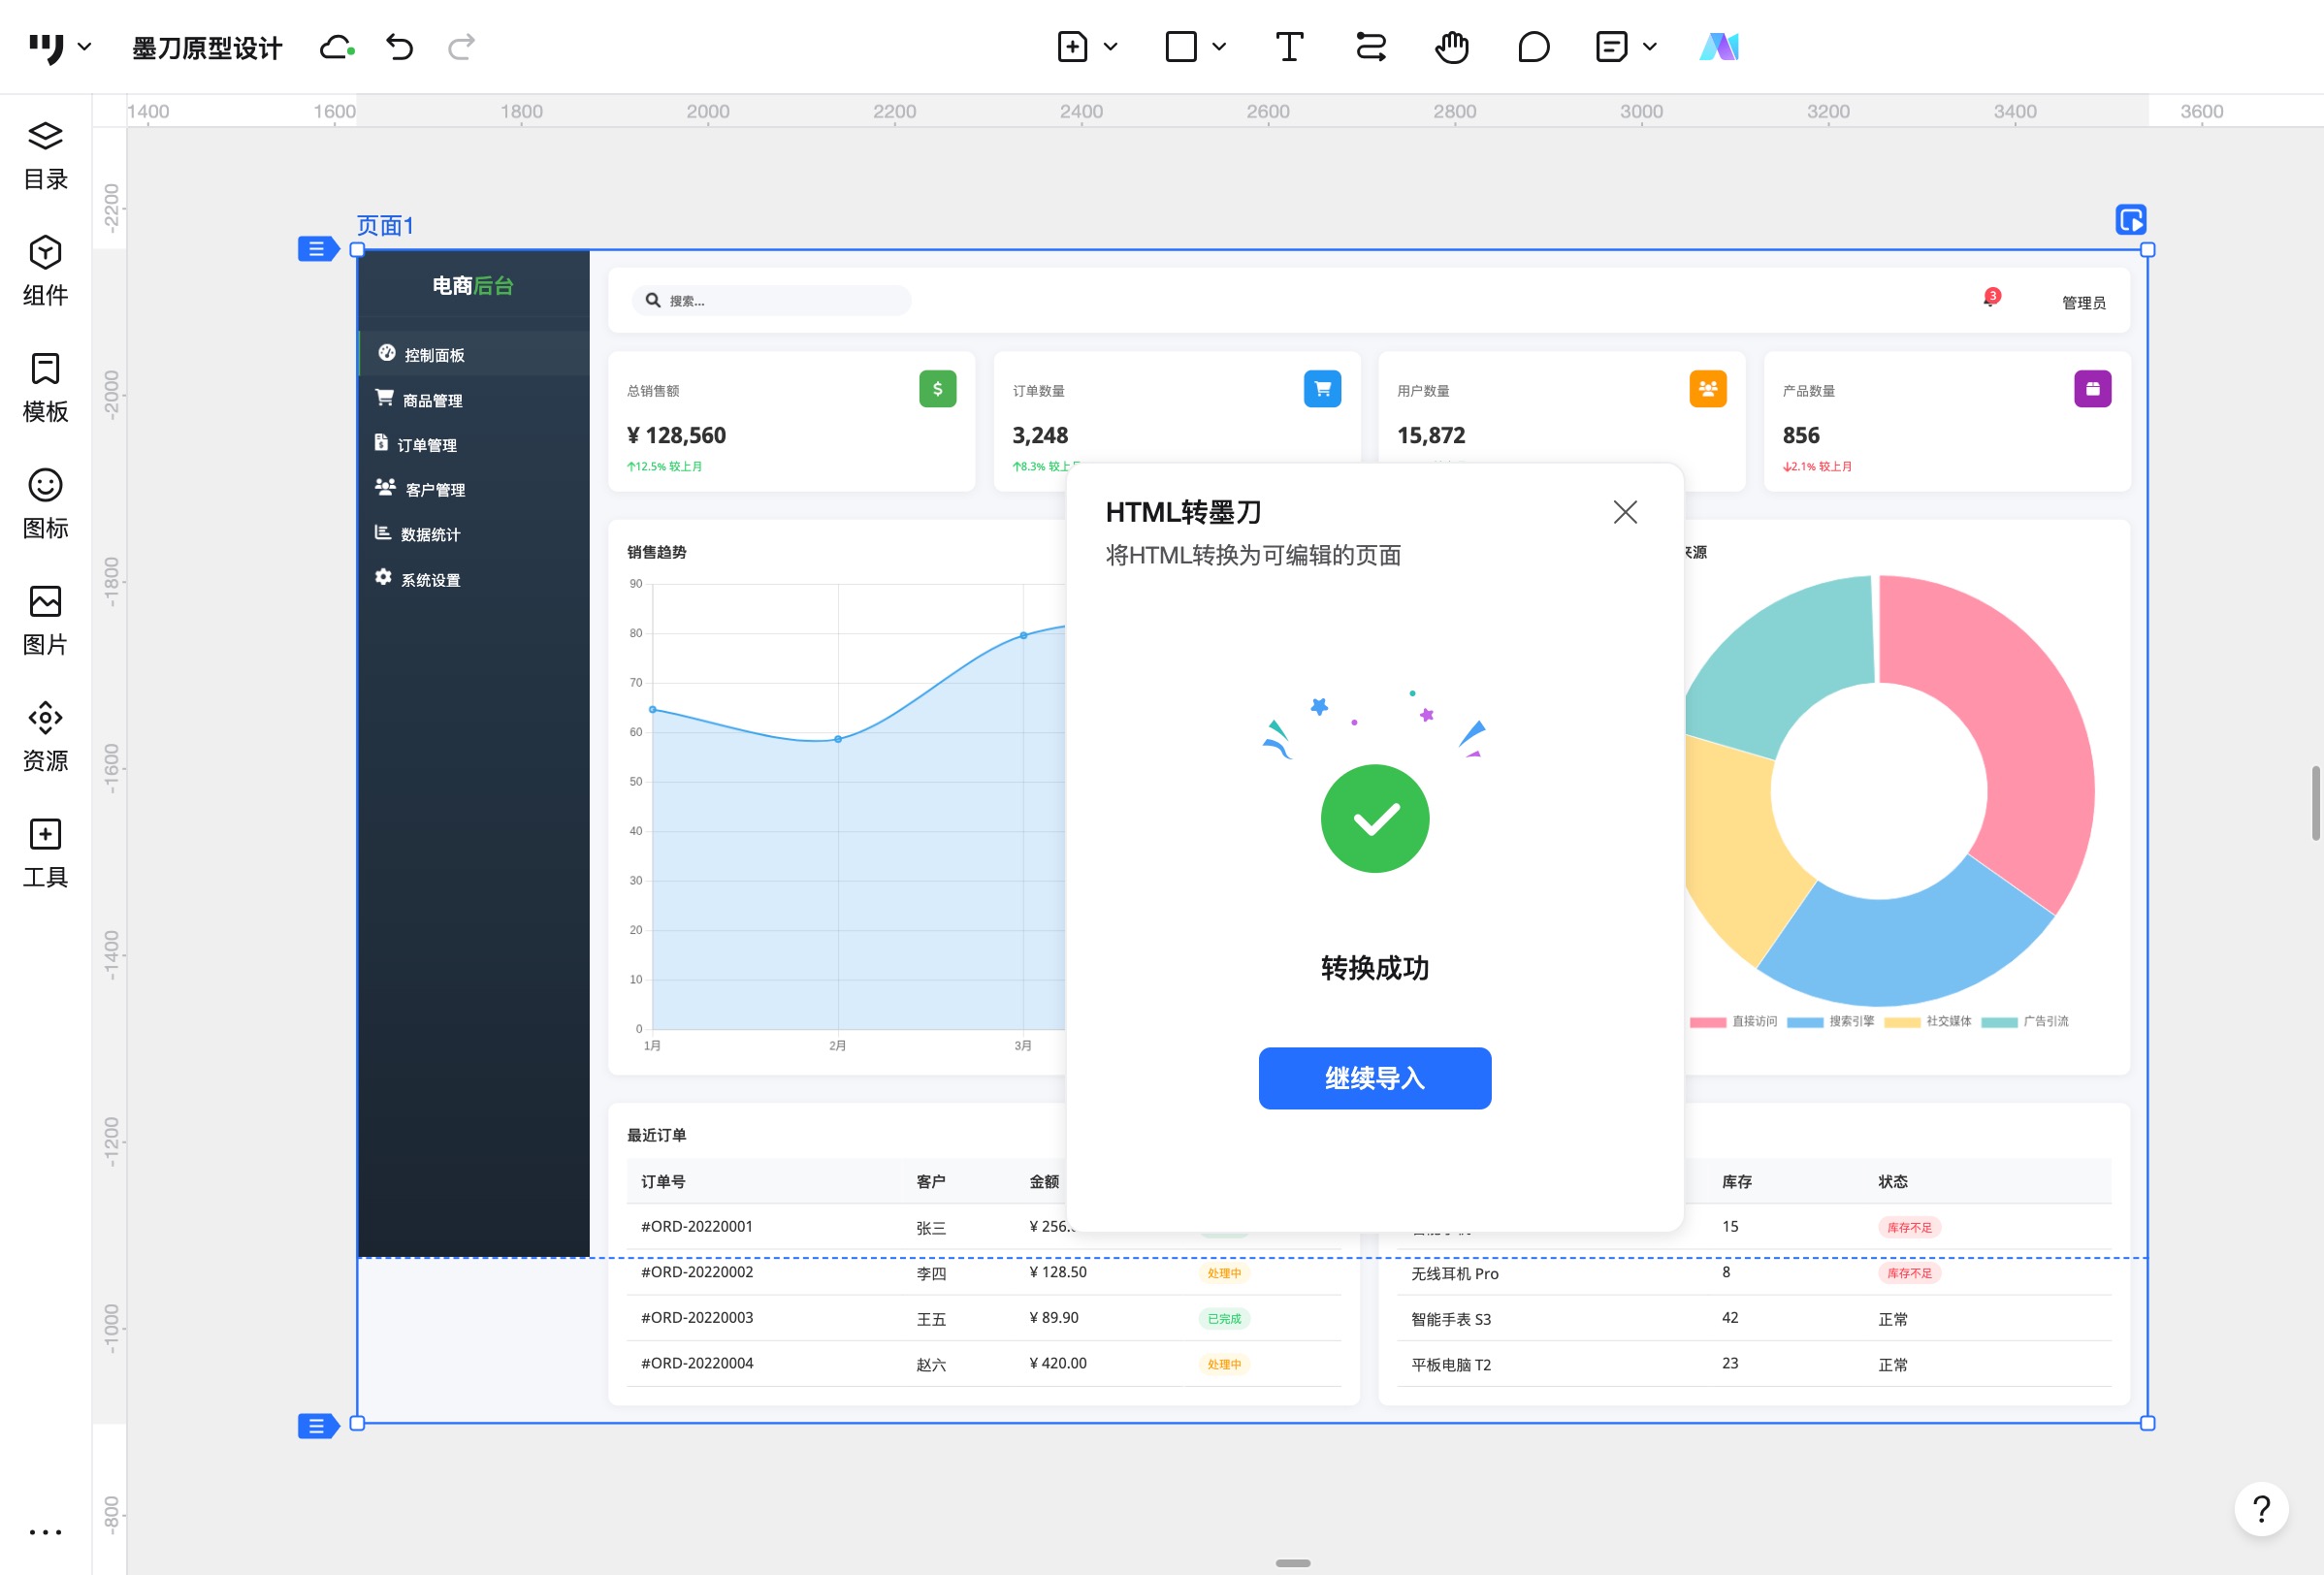Expand the rectangle shape dropdown arrow
Viewport: 2324px width, 1575px height.
(1218, 47)
